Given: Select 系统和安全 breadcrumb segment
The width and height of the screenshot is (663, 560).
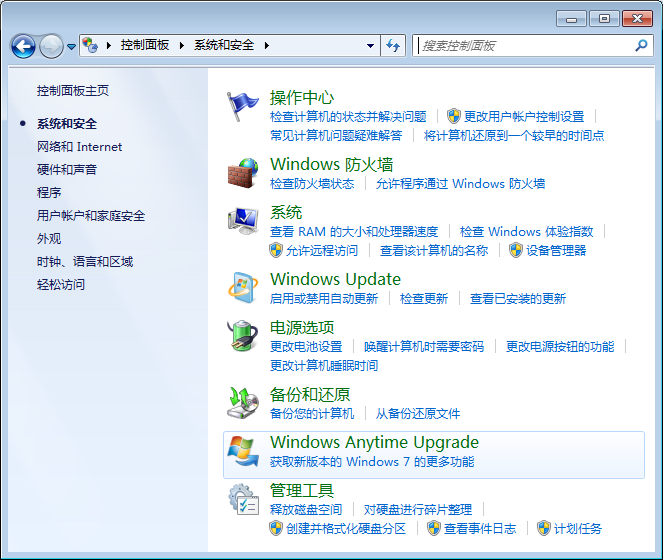Looking at the screenshot, I should tap(224, 45).
